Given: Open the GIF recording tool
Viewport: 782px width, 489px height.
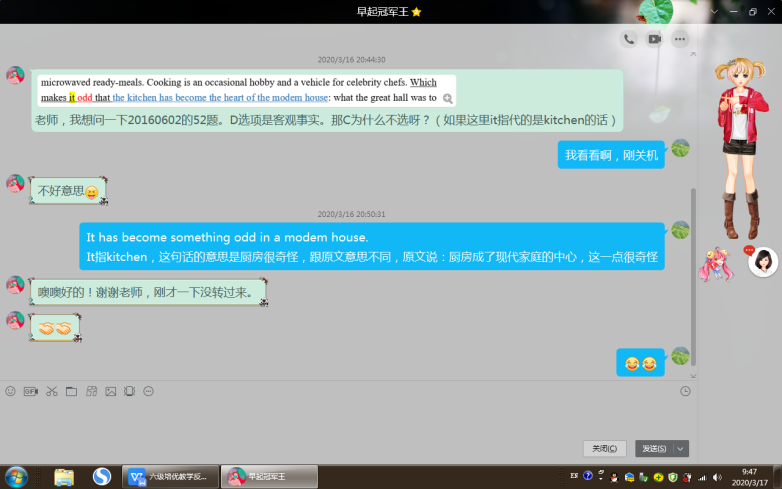Looking at the screenshot, I should [30, 391].
